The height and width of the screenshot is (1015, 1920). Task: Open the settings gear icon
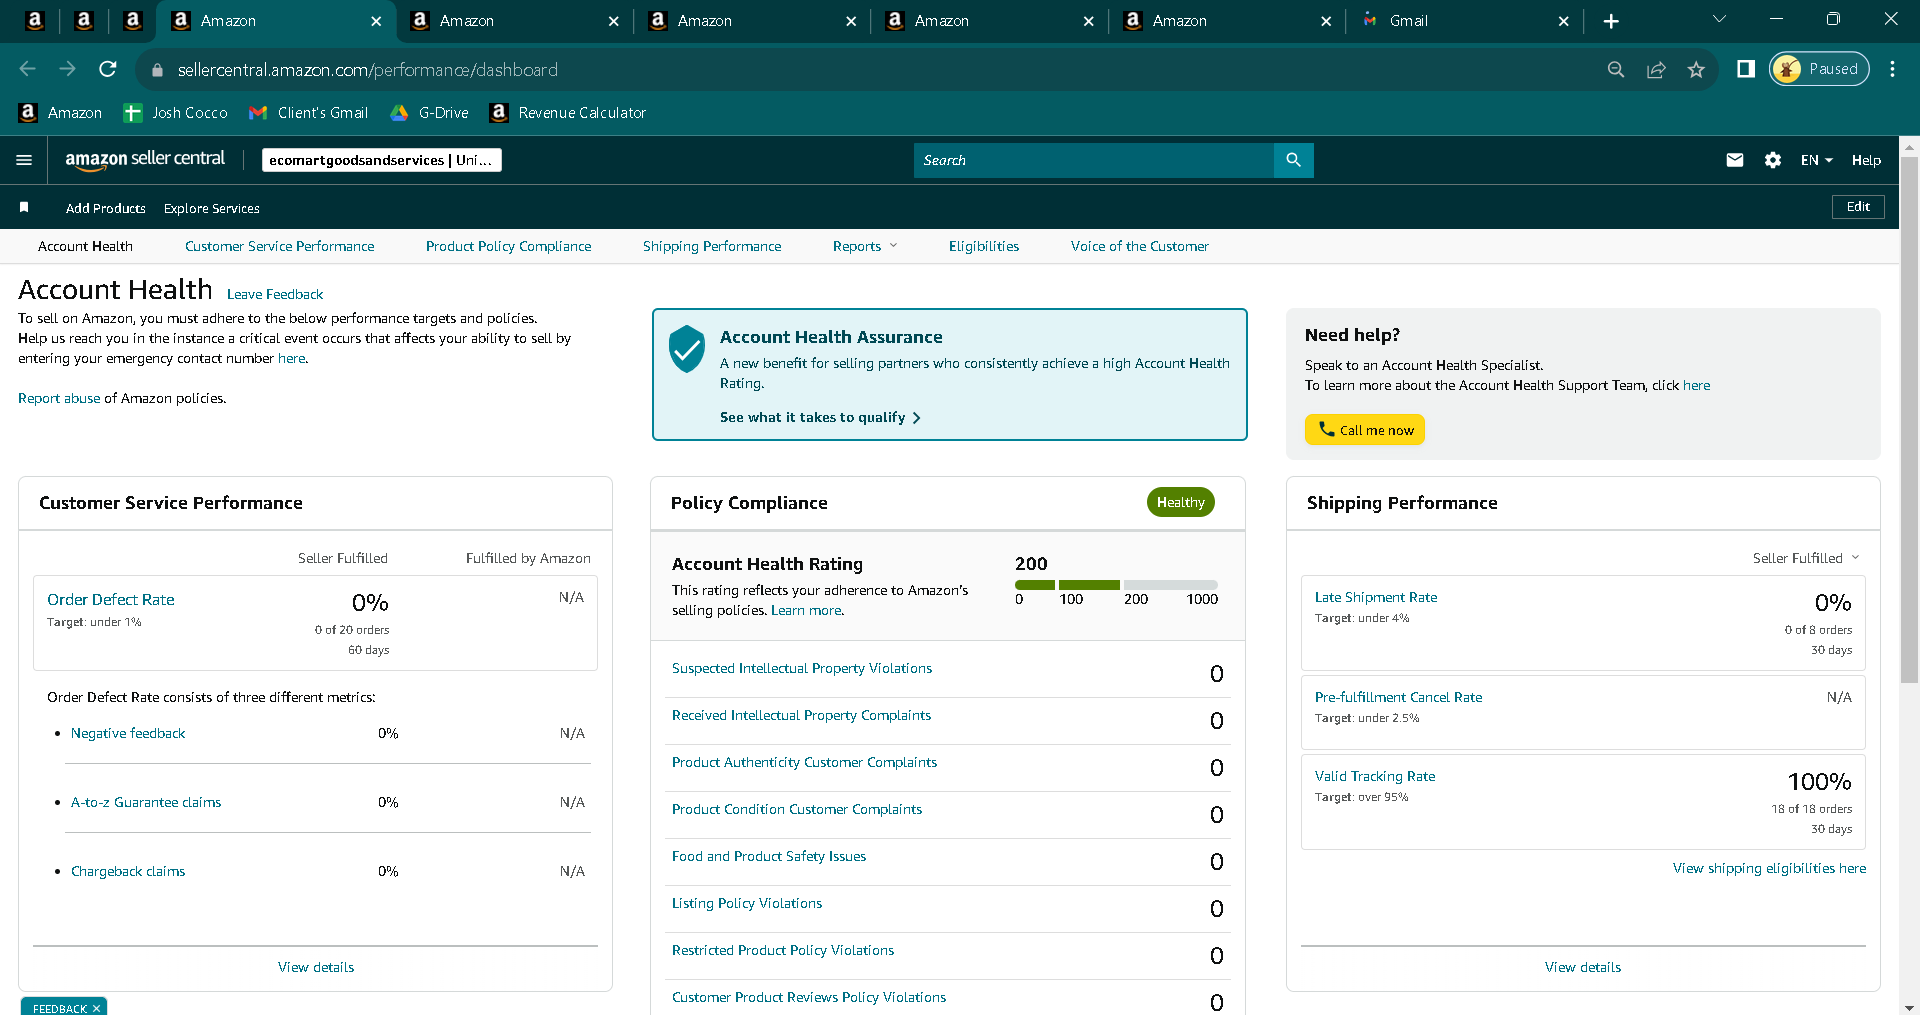click(1773, 160)
